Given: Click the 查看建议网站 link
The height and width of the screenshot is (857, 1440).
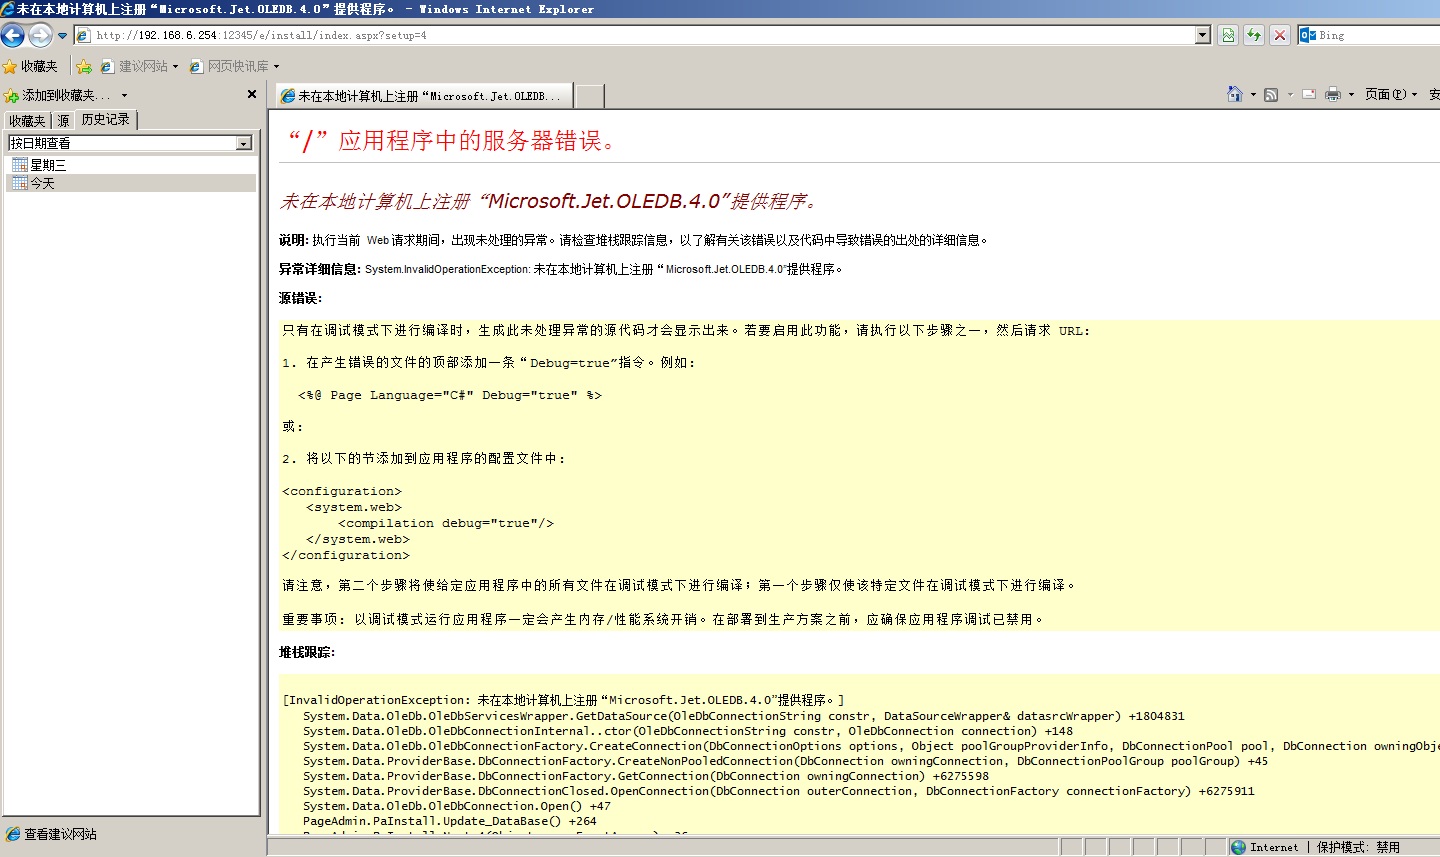Looking at the screenshot, I should 60,834.
